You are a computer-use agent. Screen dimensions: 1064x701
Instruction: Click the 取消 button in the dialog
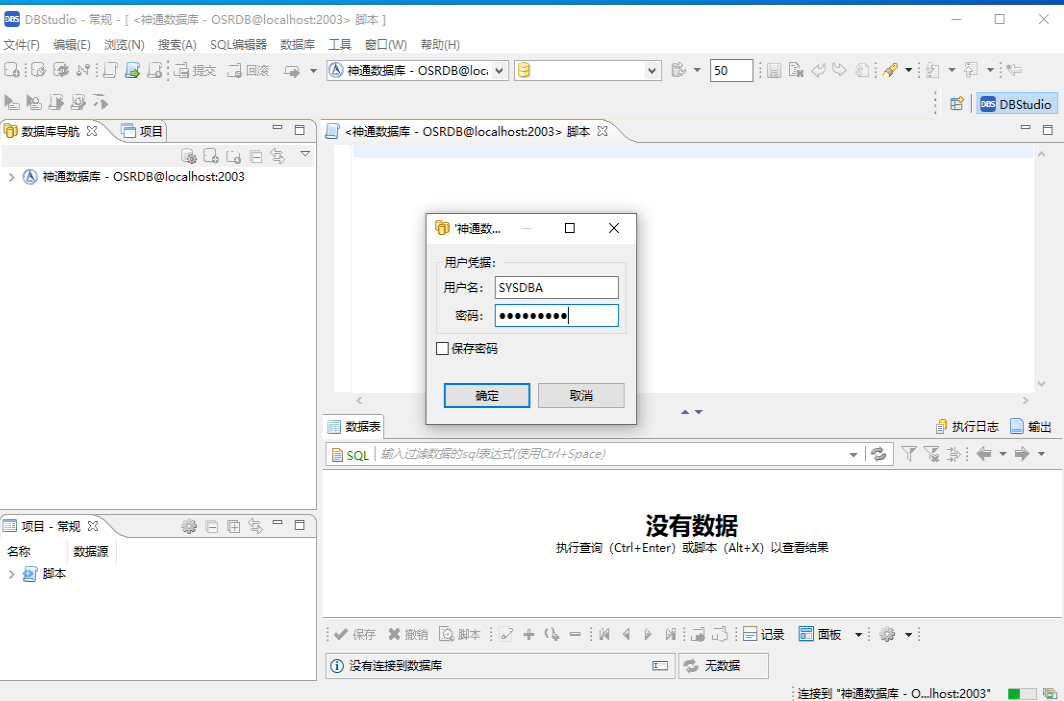[x=581, y=396]
